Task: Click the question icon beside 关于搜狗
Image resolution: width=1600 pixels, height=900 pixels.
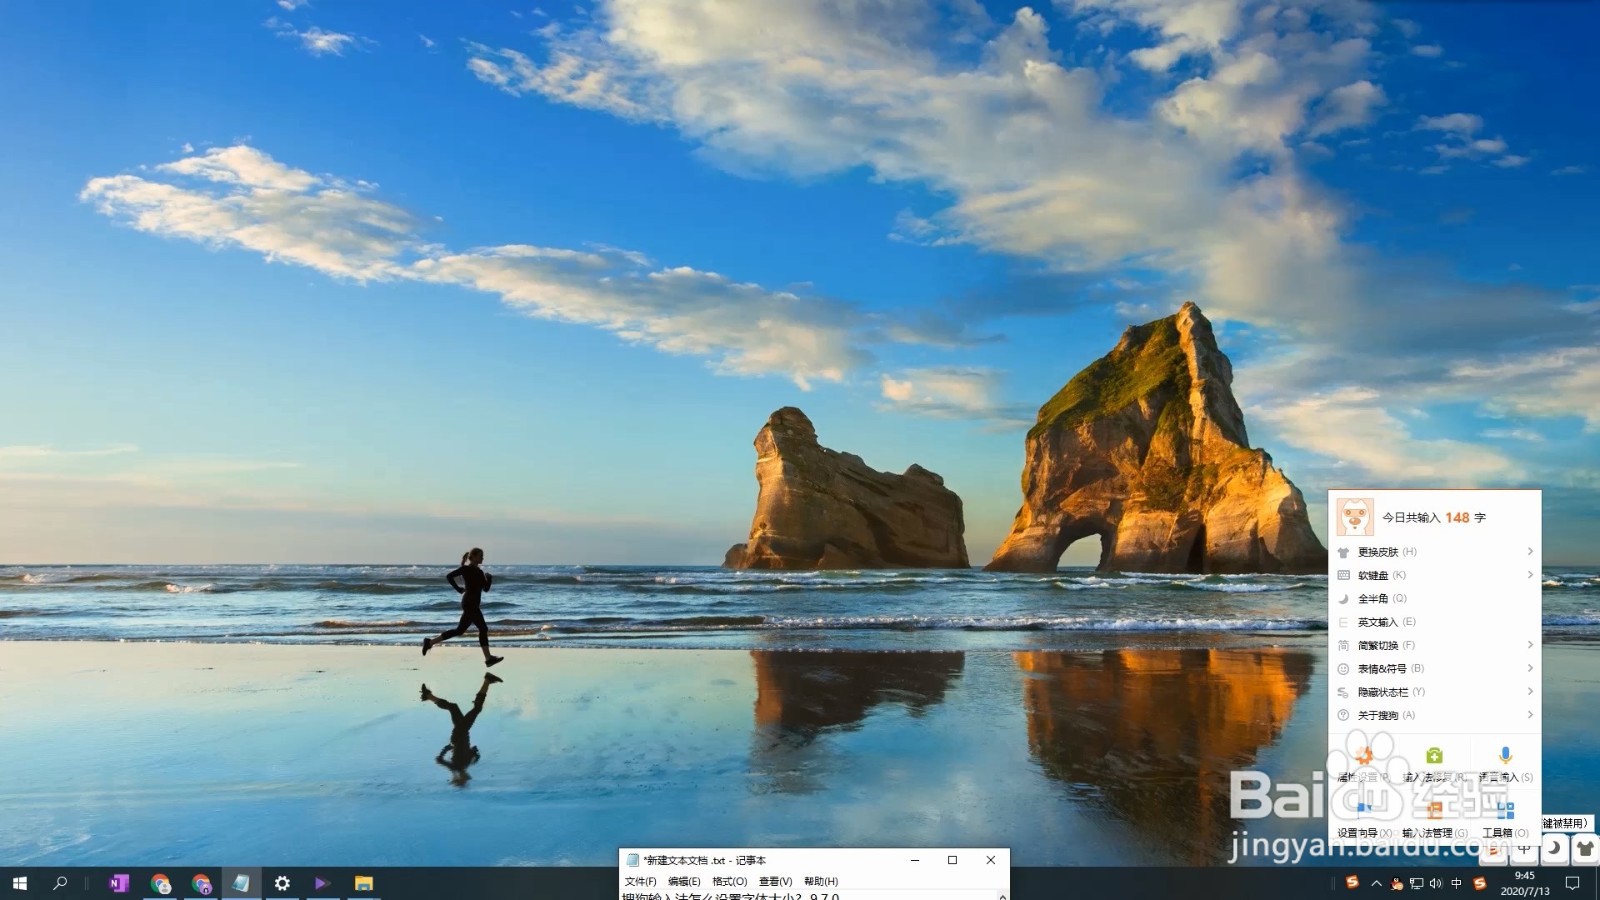Action: (1343, 715)
